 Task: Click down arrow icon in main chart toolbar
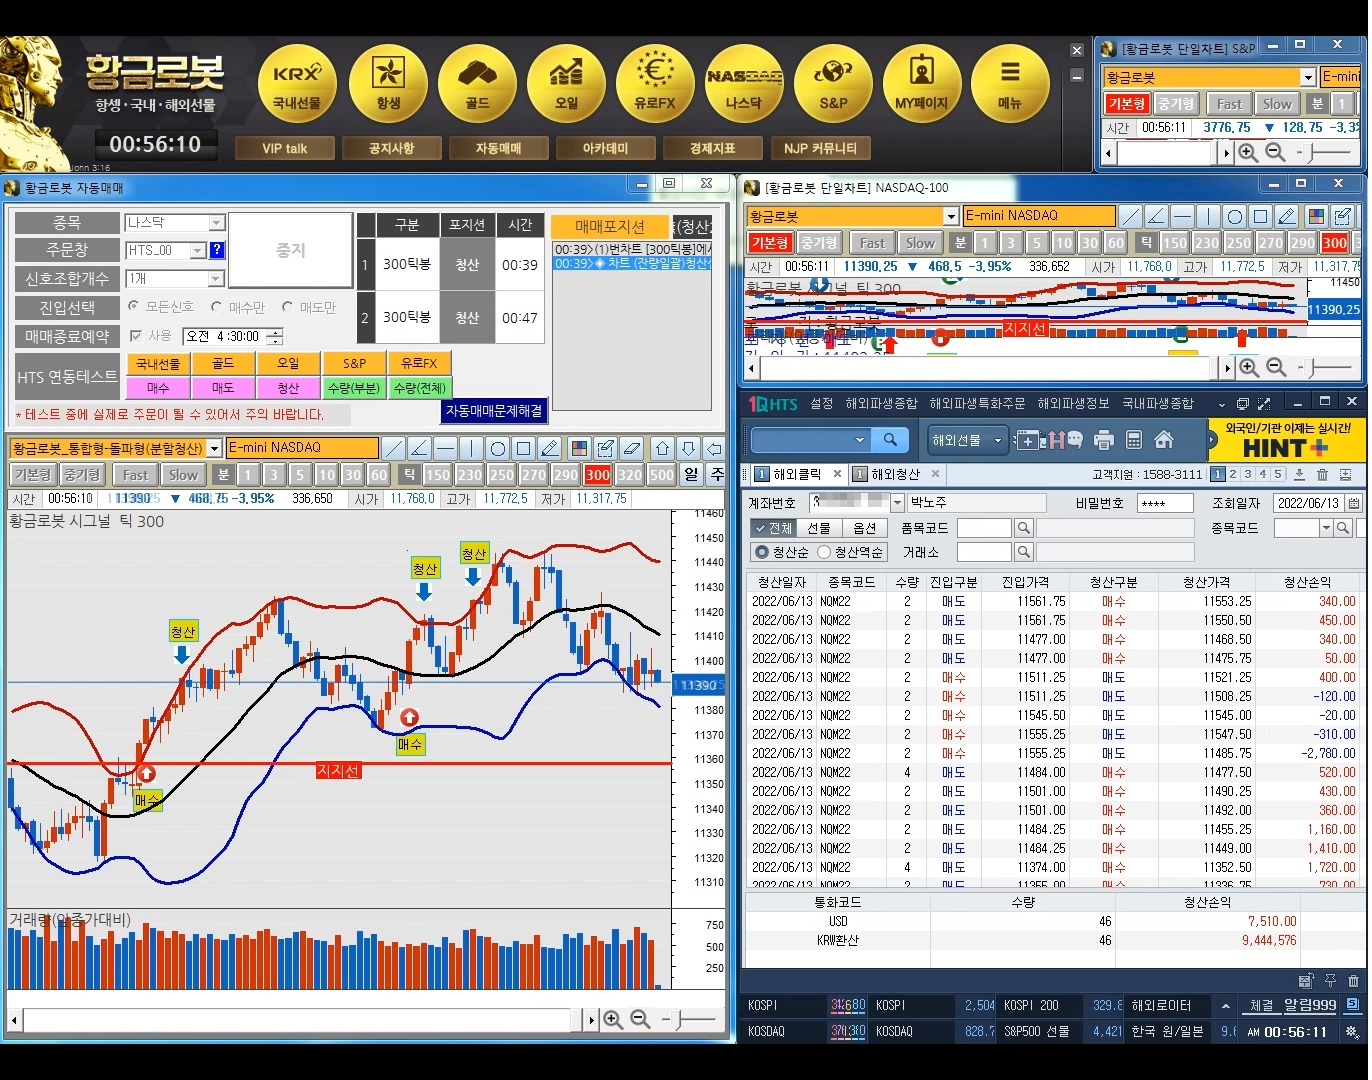click(x=688, y=448)
